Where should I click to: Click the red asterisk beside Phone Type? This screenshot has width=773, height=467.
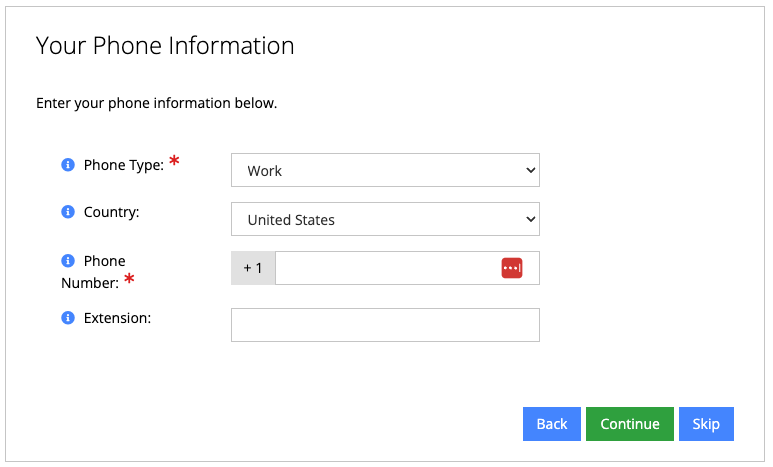pyautogui.click(x=175, y=162)
